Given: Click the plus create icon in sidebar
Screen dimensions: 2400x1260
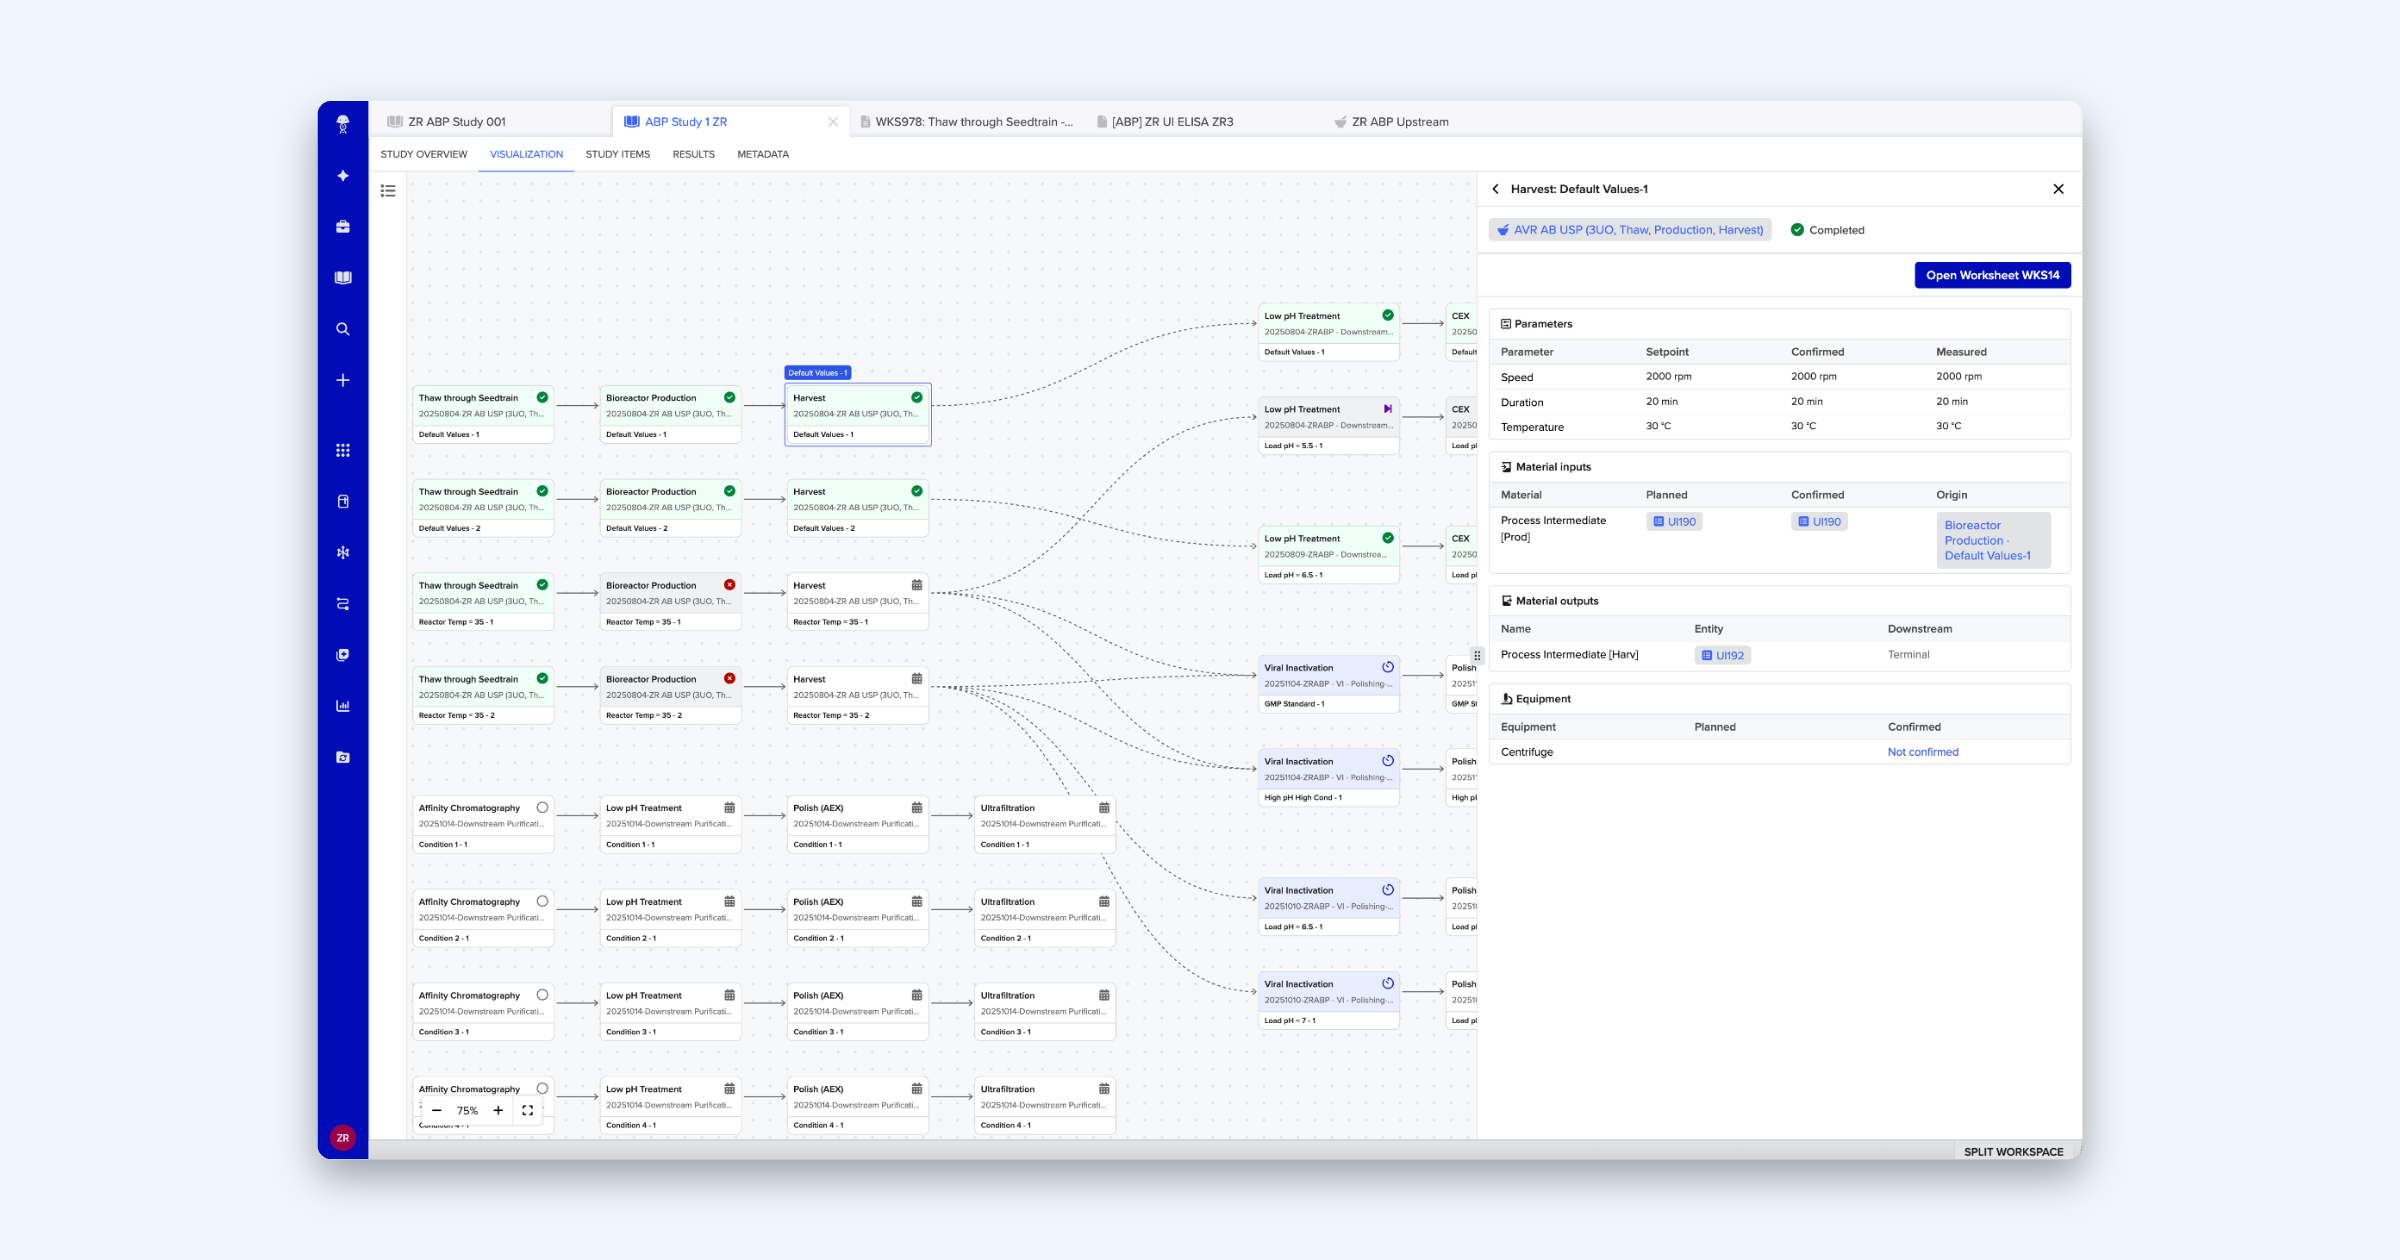Looking at the screenshot, I should click(x=343, y=380).
